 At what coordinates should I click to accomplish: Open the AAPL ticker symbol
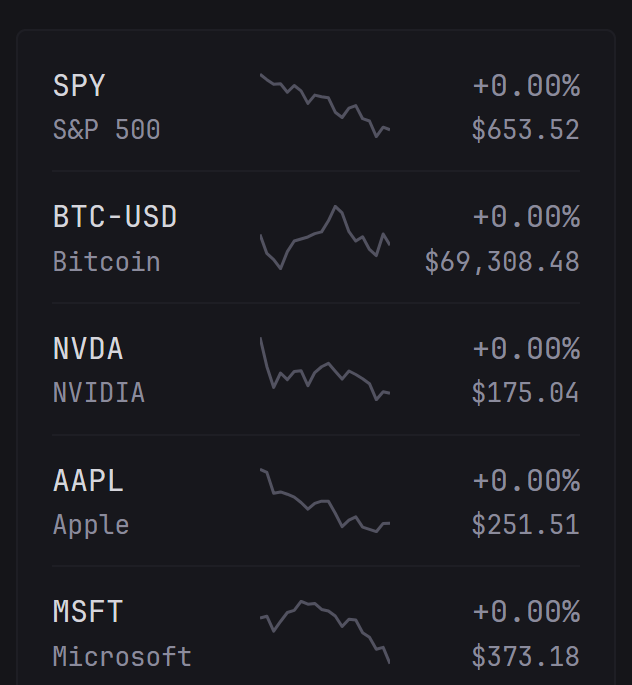[x=88, y=481]
